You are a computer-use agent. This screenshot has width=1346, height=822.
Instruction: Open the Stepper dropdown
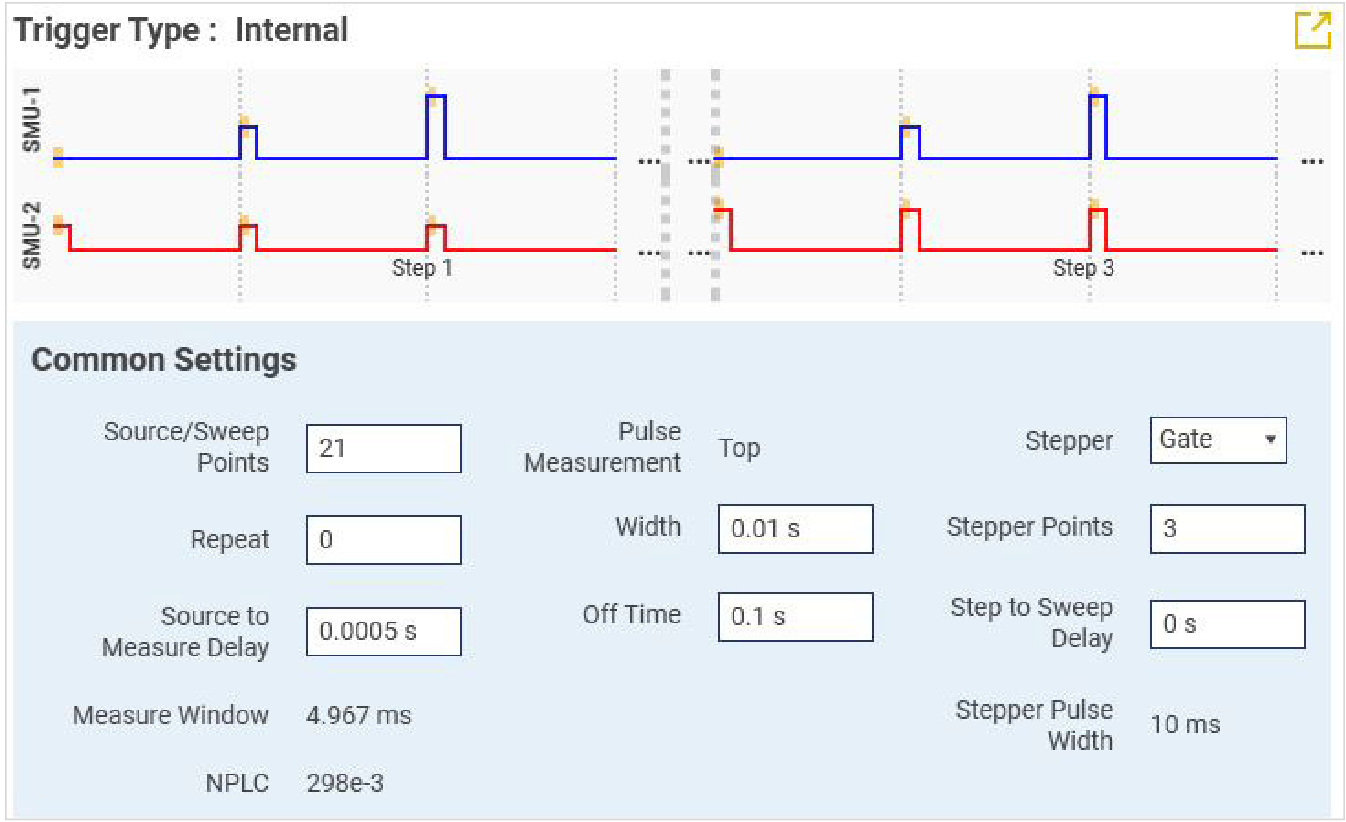click(x=1217, y=440)
